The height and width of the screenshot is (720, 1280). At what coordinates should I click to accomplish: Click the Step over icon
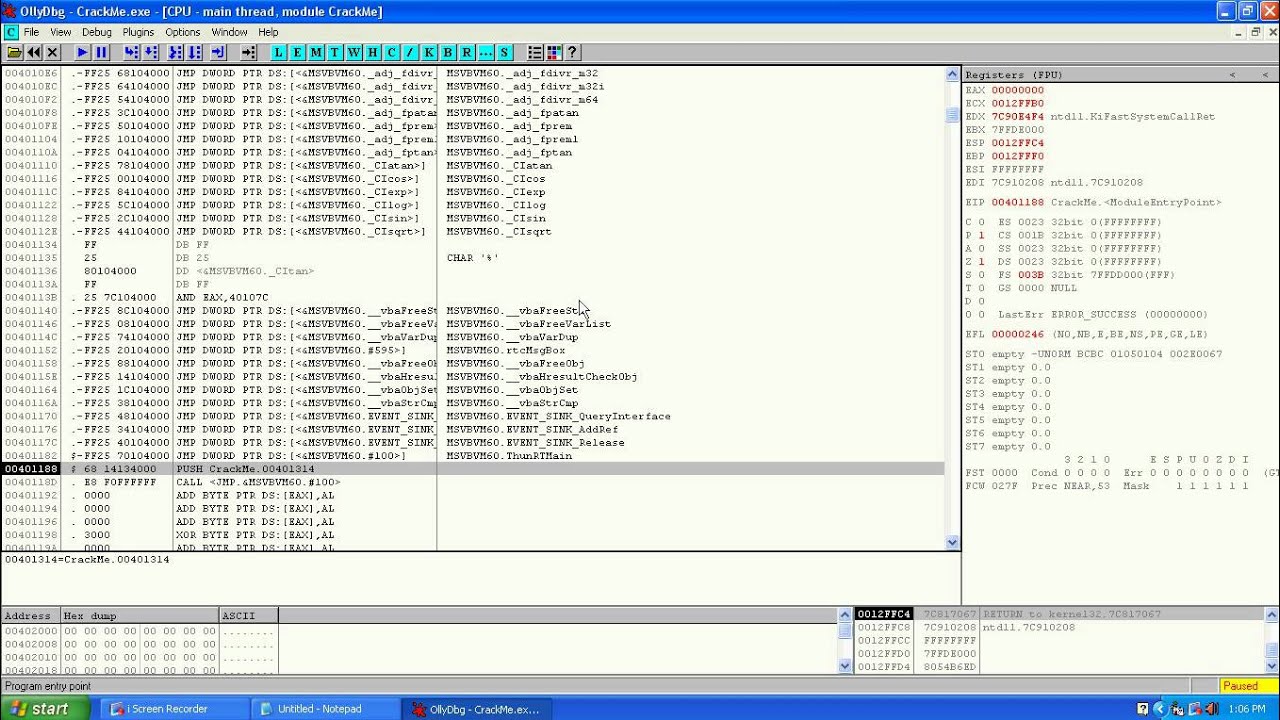[x=151, y=52]
